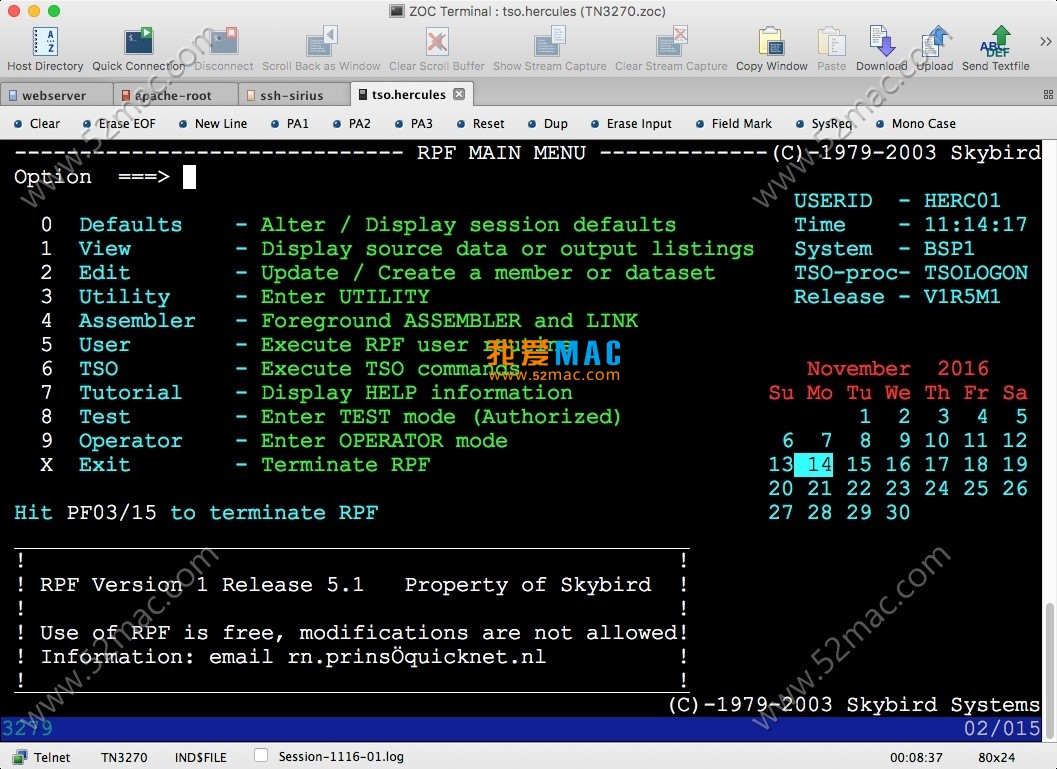
Task: Click the Upload toolbar icon
Action: coord(935,42)
